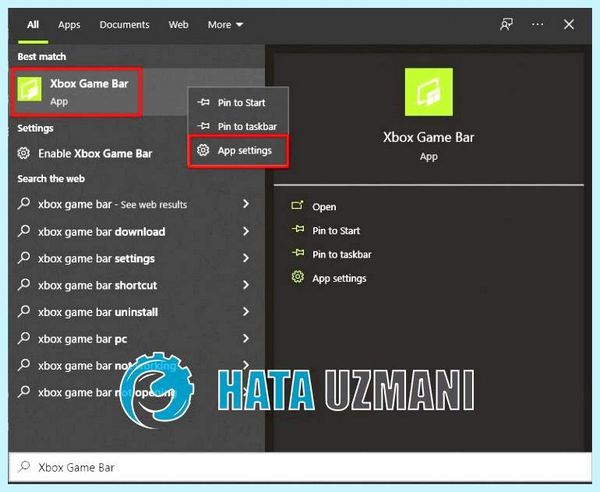Choose App settings in context menu
Screen dimensions: 600x492
click(x=238, y=150)
